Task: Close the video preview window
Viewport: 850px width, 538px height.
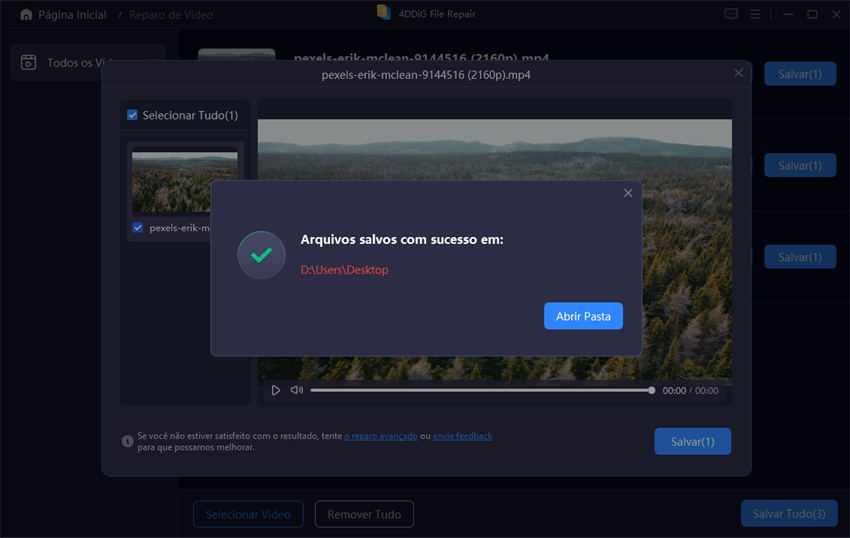Action: tap(738, 73)
